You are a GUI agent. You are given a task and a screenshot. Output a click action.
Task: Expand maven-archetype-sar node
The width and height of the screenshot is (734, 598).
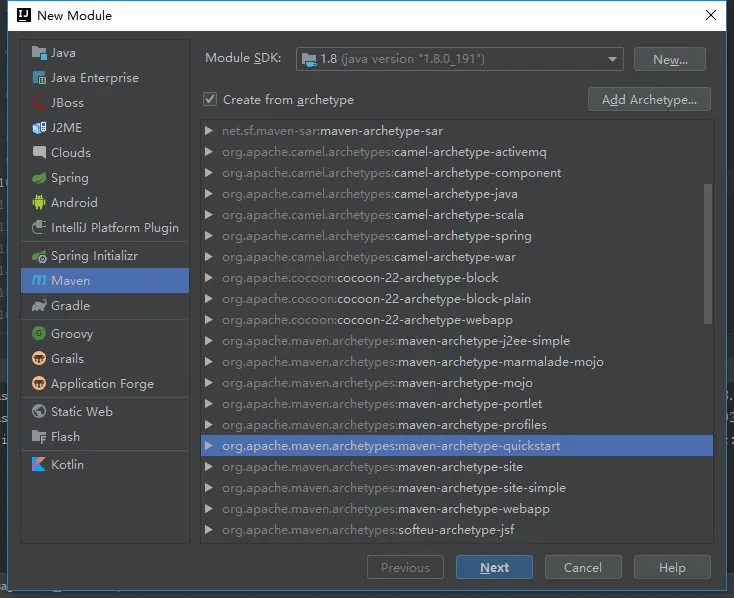209,131
